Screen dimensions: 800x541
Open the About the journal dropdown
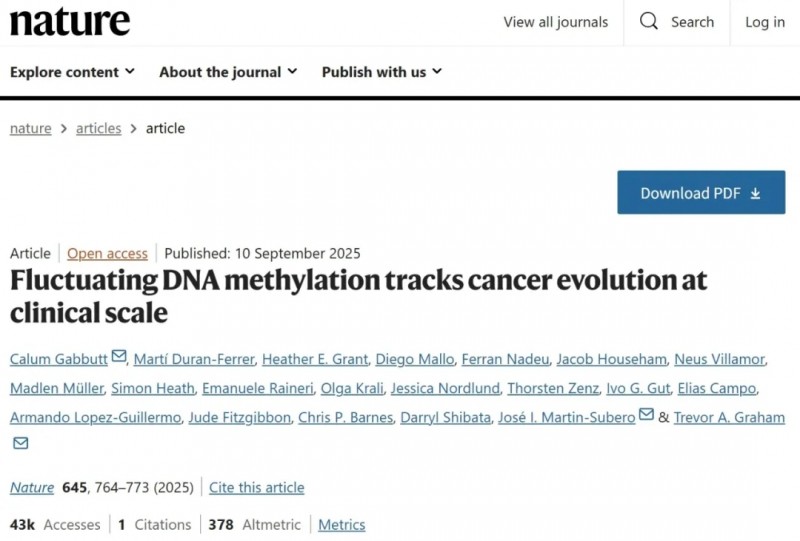coord(228,72)
